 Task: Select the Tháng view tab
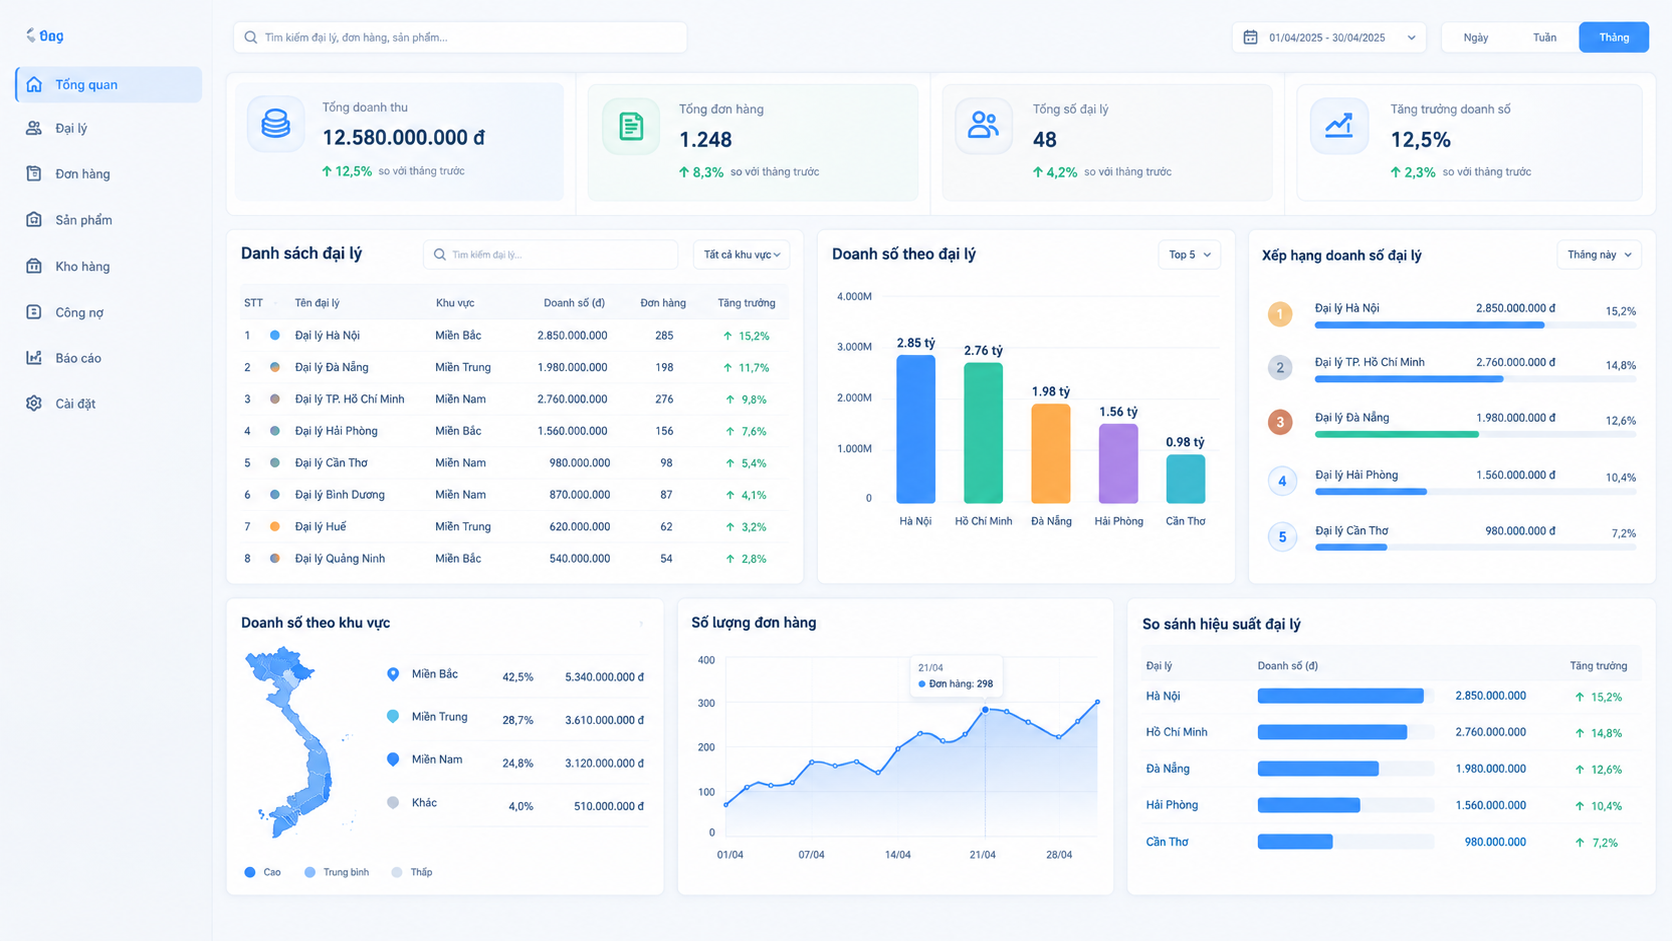point(1614,37)
